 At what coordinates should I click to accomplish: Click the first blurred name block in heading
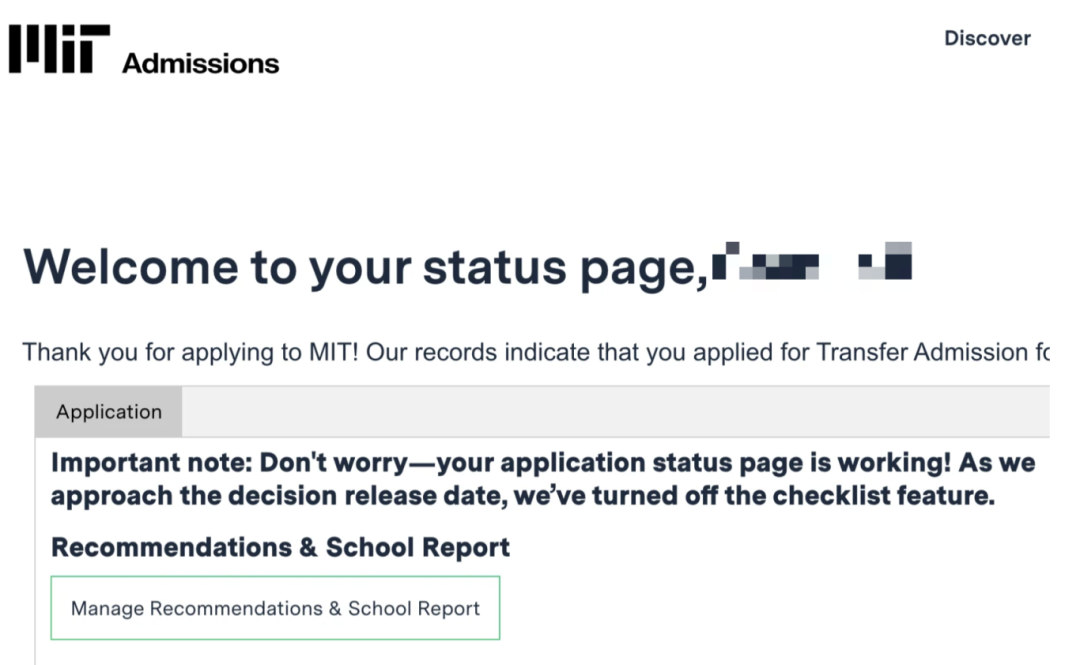(766, 261)
